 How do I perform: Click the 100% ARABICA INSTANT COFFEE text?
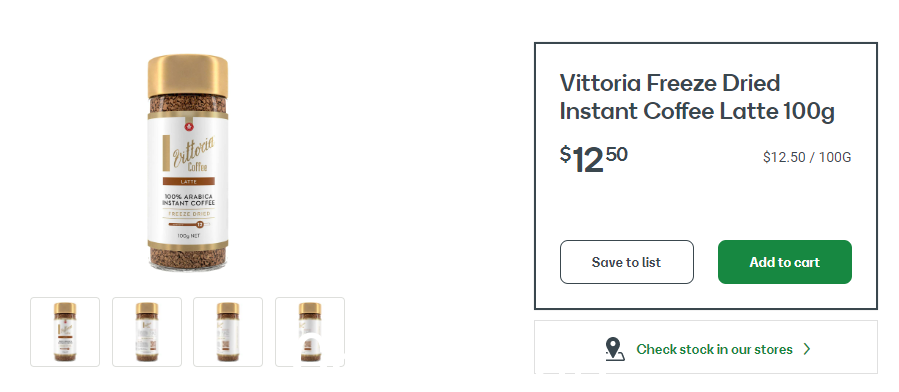coord(189,200)
